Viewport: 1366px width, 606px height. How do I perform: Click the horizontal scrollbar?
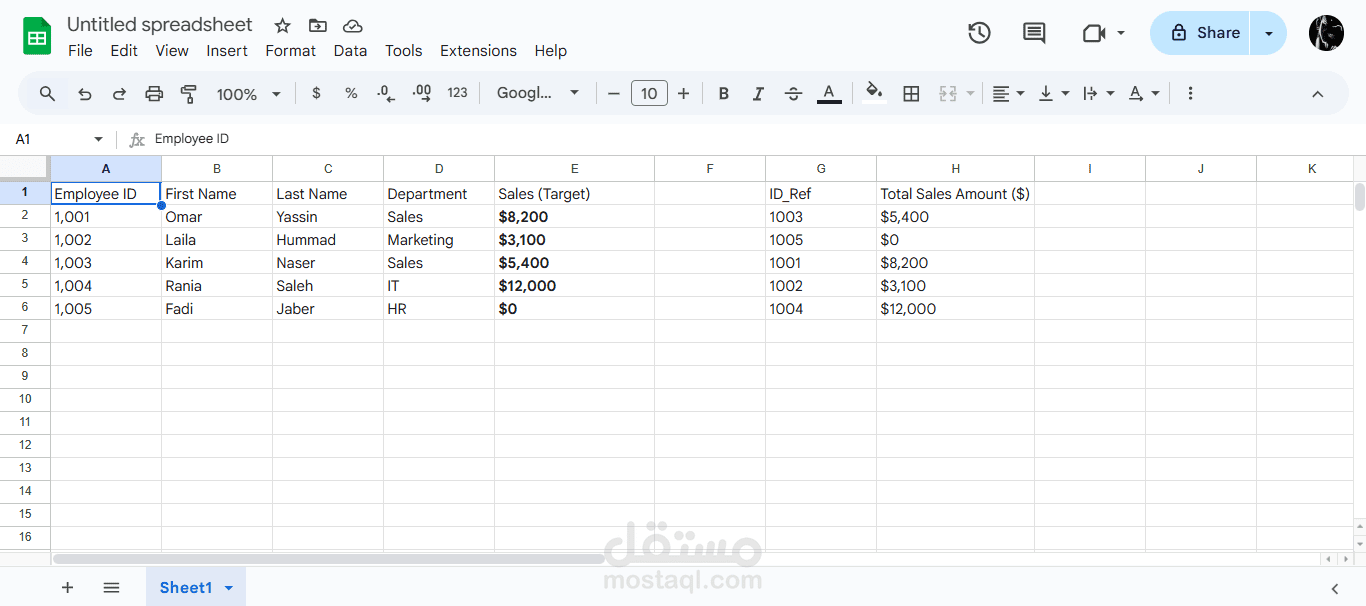click(x=328, y=559)
